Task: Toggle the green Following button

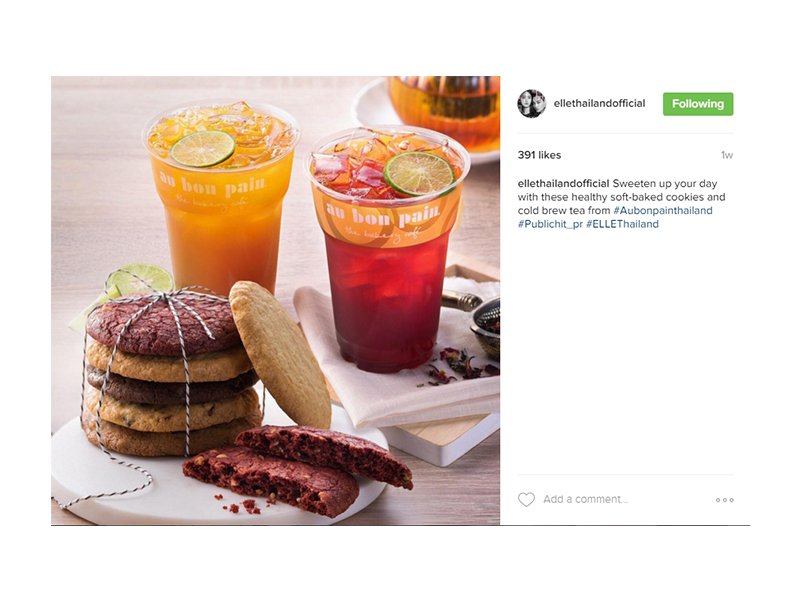Action: (698, 104)
